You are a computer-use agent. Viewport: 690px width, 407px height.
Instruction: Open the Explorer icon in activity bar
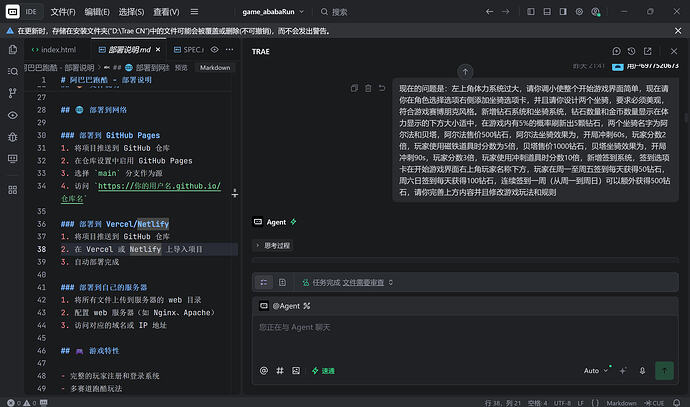coord(13,49)
